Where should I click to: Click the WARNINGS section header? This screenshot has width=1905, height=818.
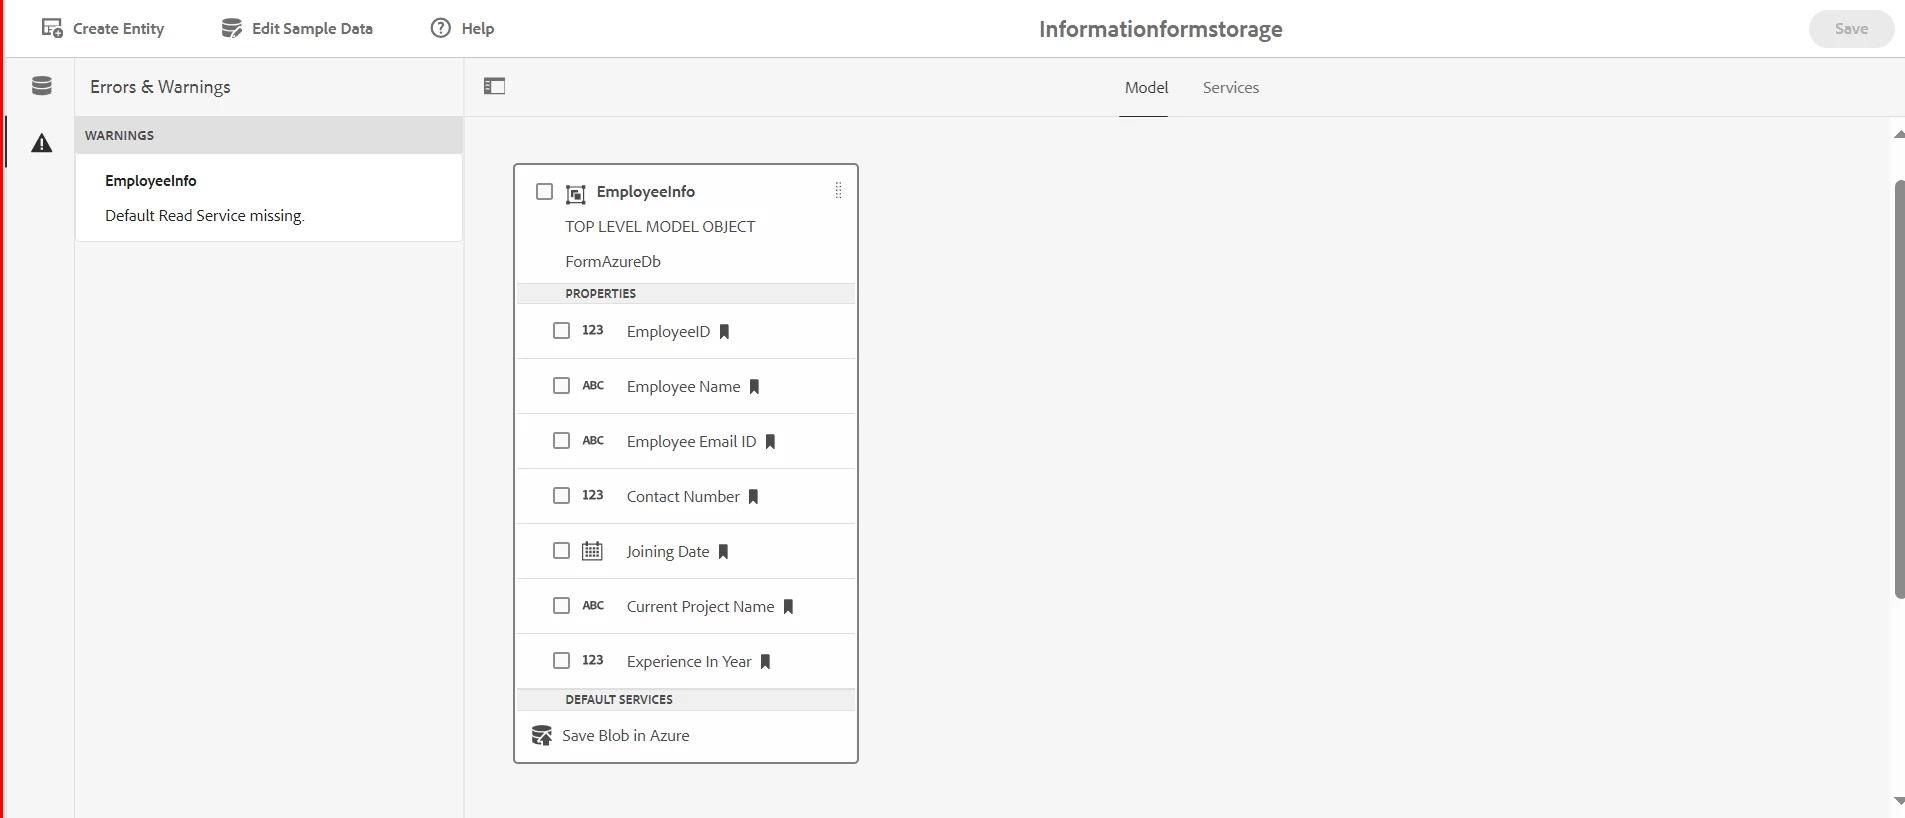coord(269,135)
